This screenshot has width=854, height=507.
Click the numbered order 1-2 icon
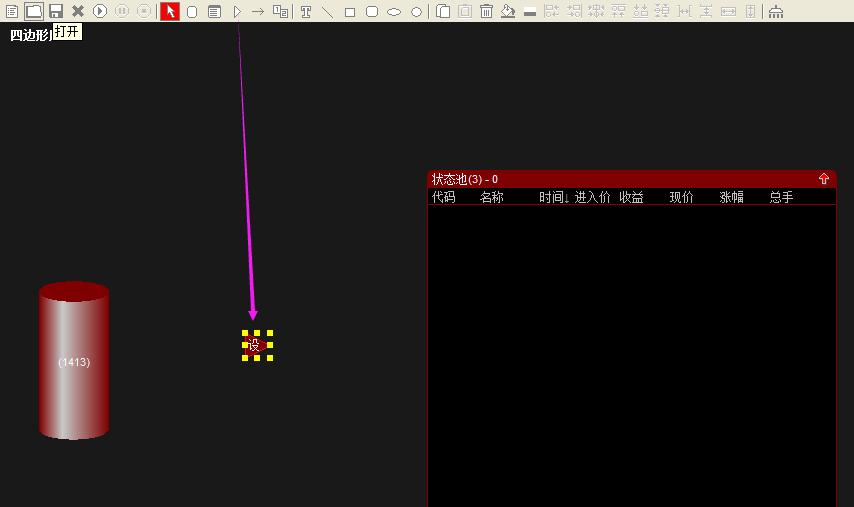pyautogui.click(x=280, y=11)
